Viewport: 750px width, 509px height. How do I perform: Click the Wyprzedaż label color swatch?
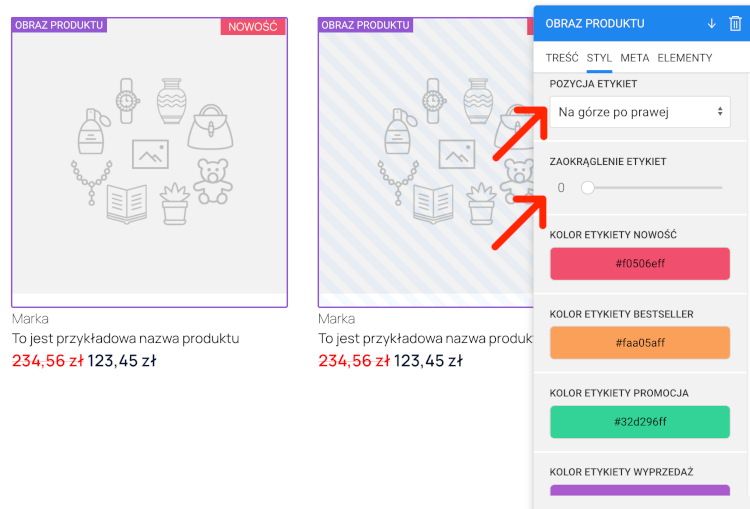tap(639, 493)
